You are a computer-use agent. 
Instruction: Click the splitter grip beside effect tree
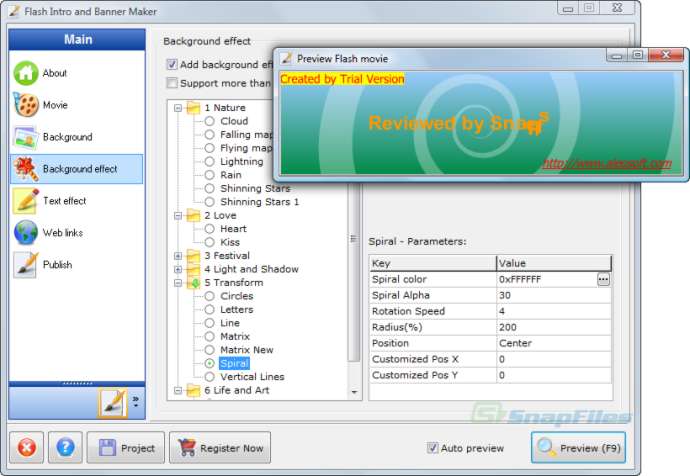pos(353,239)
